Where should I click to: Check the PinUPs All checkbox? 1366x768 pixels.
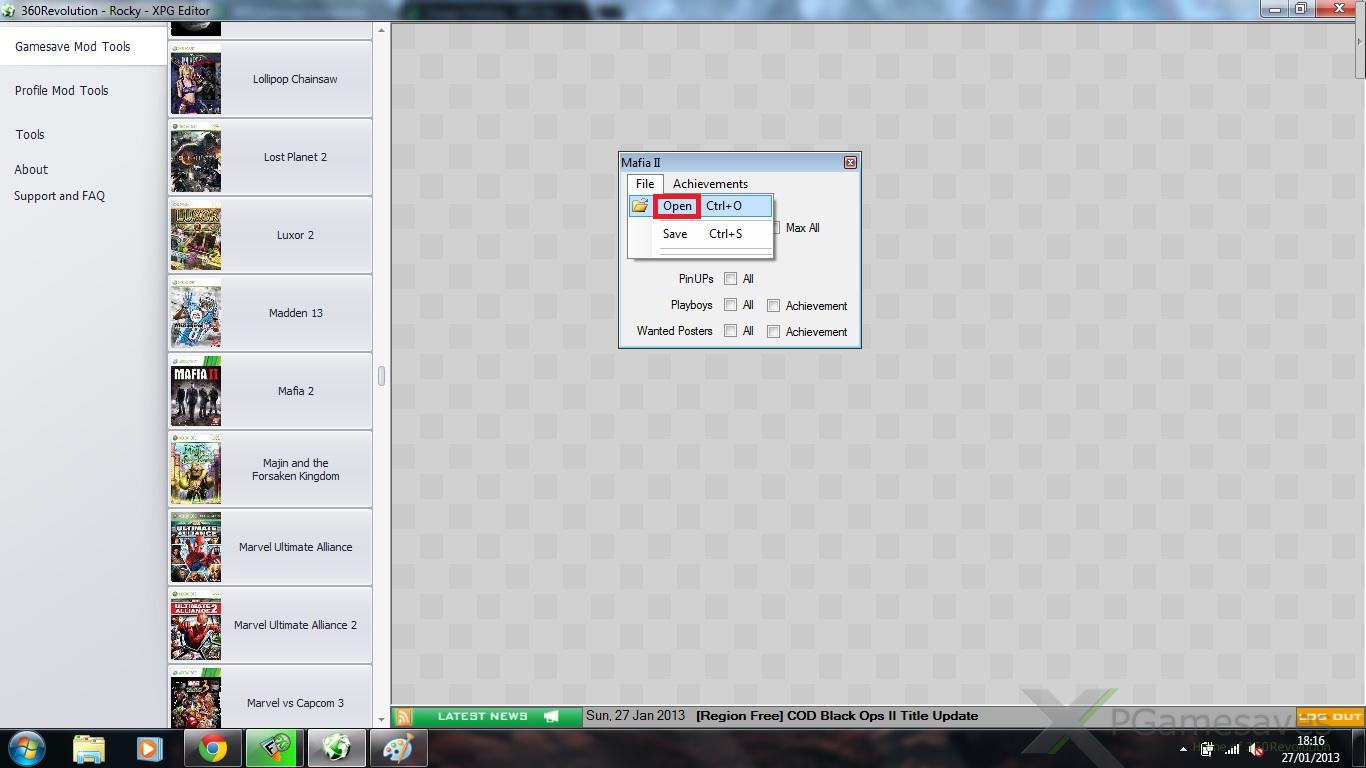731,279
